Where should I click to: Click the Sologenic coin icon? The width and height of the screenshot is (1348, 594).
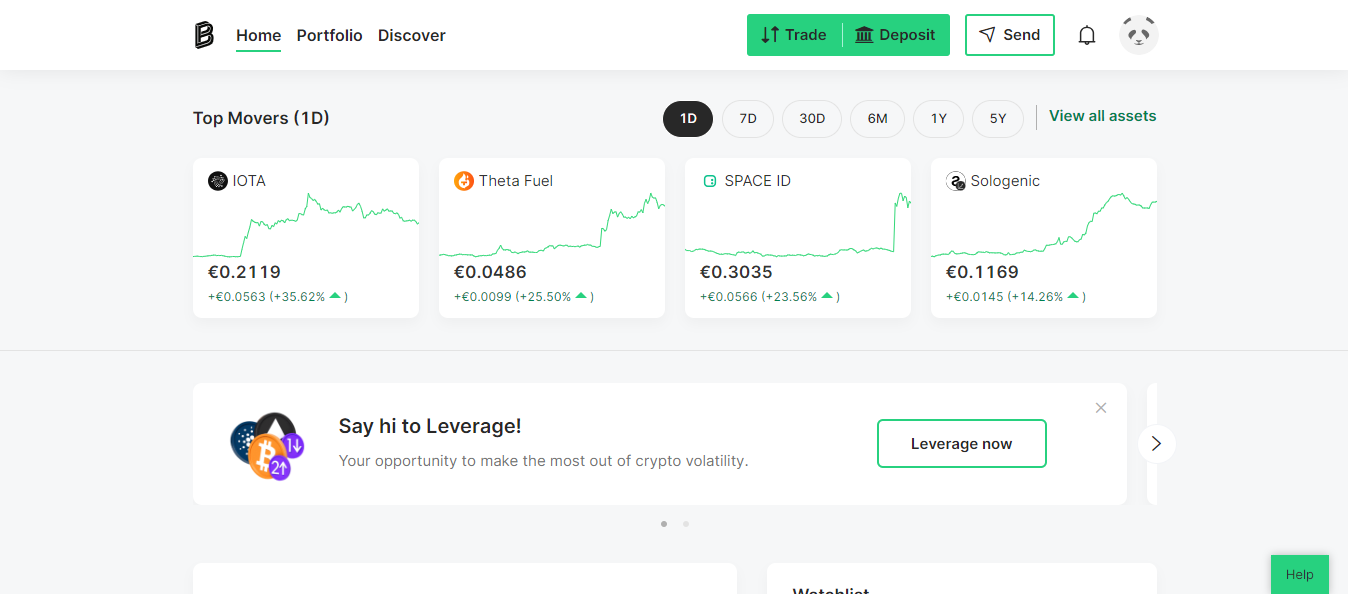coord(956,181)
